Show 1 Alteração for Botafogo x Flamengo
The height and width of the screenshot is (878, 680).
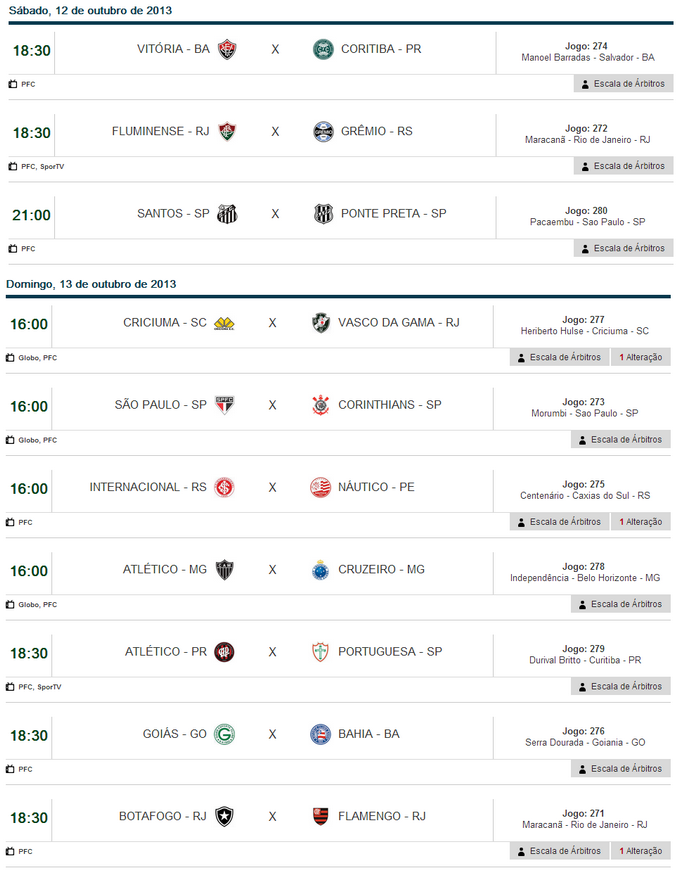pyautogui.click(x=640, y=851)
